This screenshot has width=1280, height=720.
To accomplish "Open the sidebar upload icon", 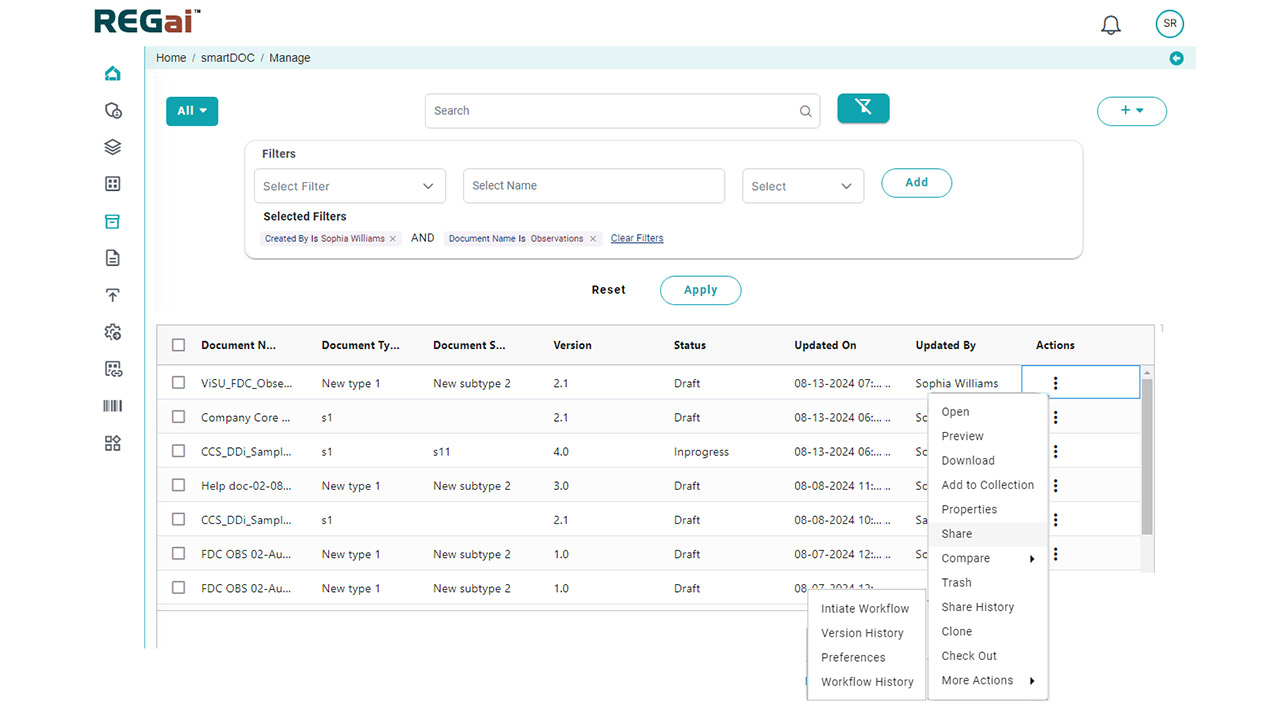I will [113, 295].
